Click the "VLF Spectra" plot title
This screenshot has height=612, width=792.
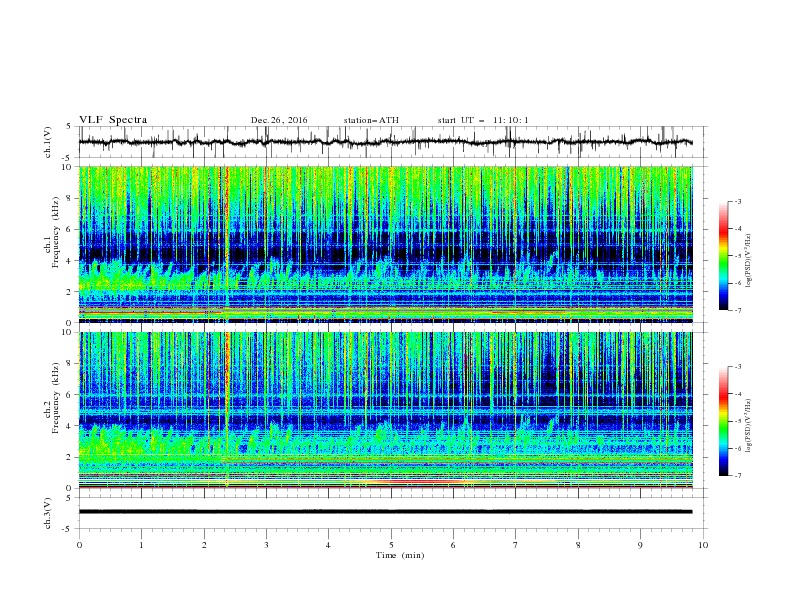(113, 120)
